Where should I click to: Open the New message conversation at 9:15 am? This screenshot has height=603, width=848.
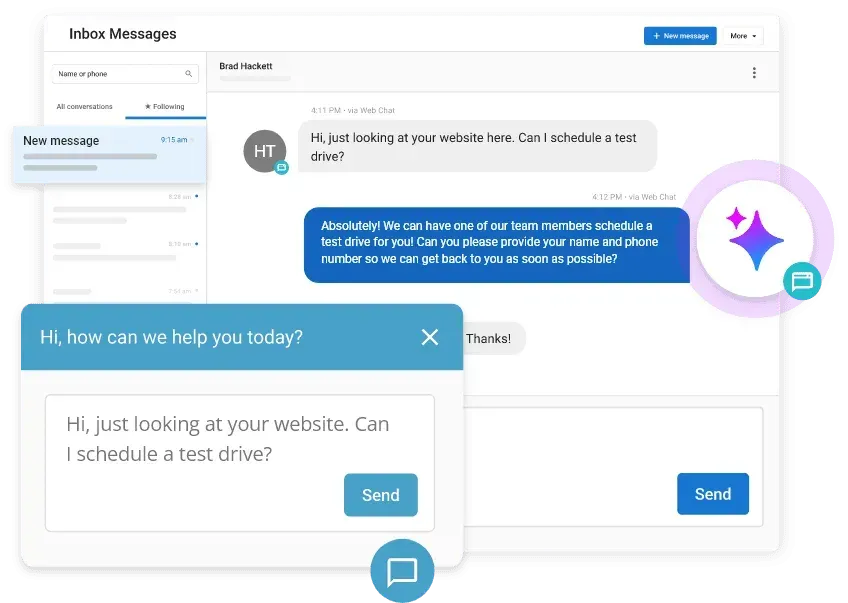click(x=110, y=154)
